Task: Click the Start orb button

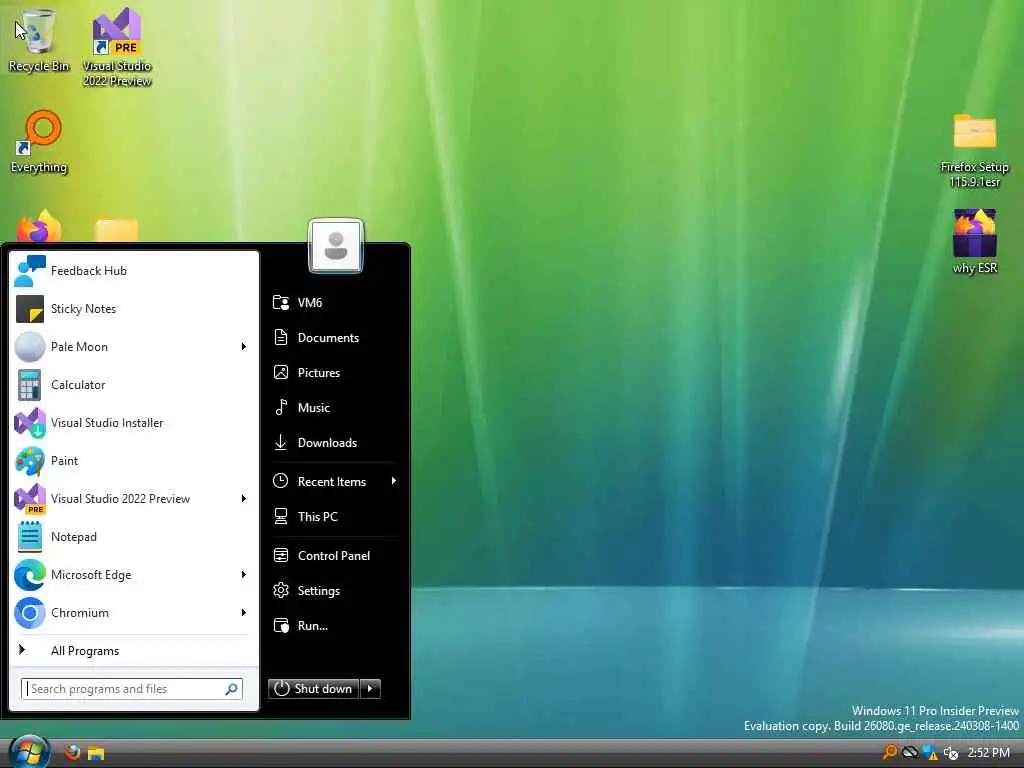Action: 29,752
